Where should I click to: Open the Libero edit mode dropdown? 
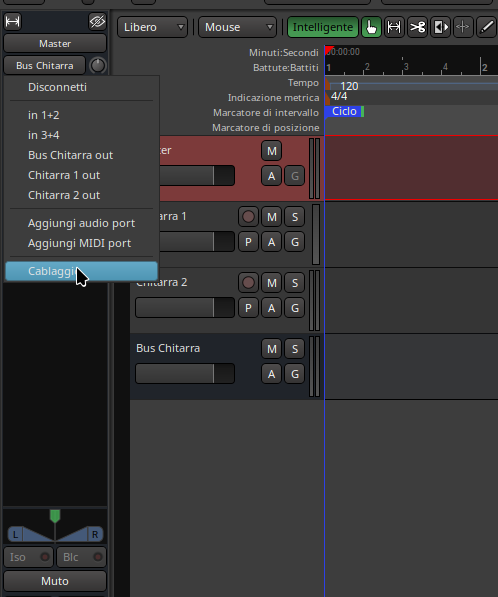point(152,27)
